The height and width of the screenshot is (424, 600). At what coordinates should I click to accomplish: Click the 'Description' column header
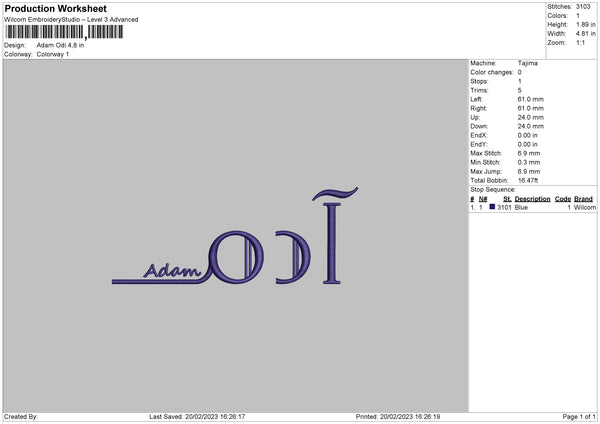point(532,199)
